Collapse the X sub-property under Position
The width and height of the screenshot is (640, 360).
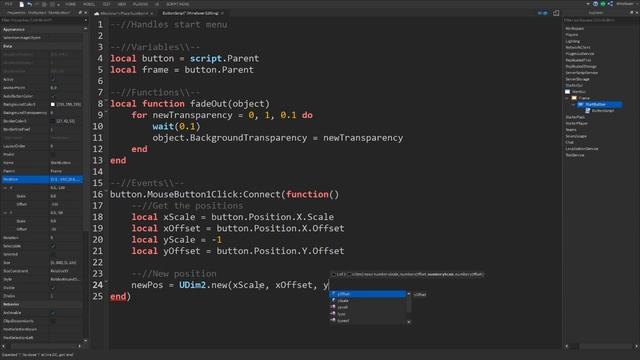click(x=5, y=188)
